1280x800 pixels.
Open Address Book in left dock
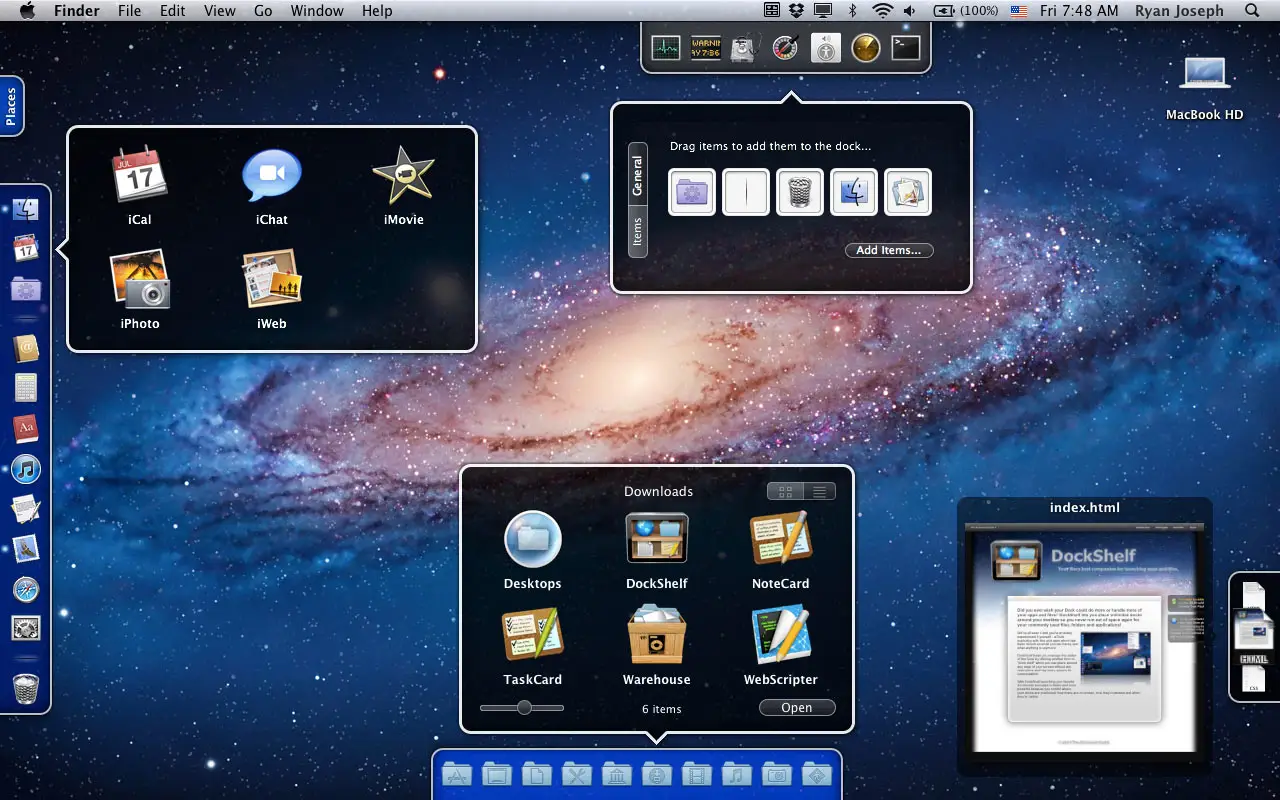point(26,348)
